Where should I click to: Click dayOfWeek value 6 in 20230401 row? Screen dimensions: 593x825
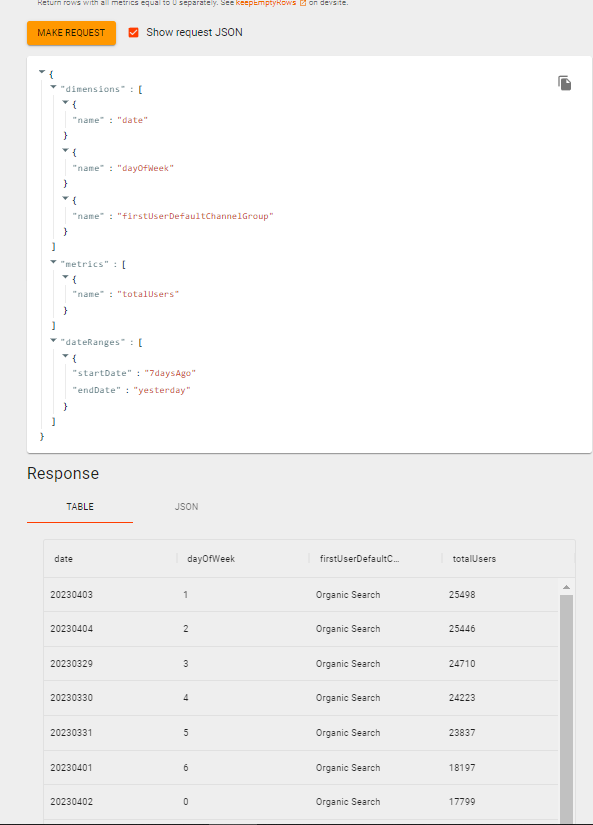(x=186, y=768)
